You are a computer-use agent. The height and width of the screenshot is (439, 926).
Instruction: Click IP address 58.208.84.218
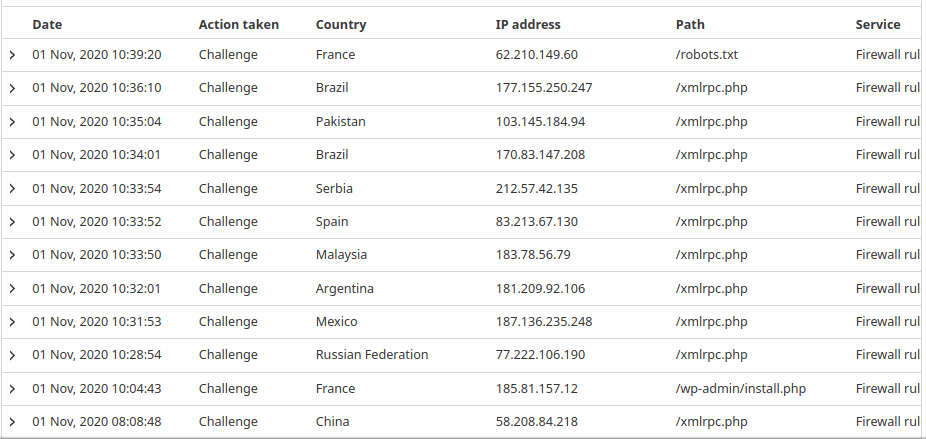[536, 422]
